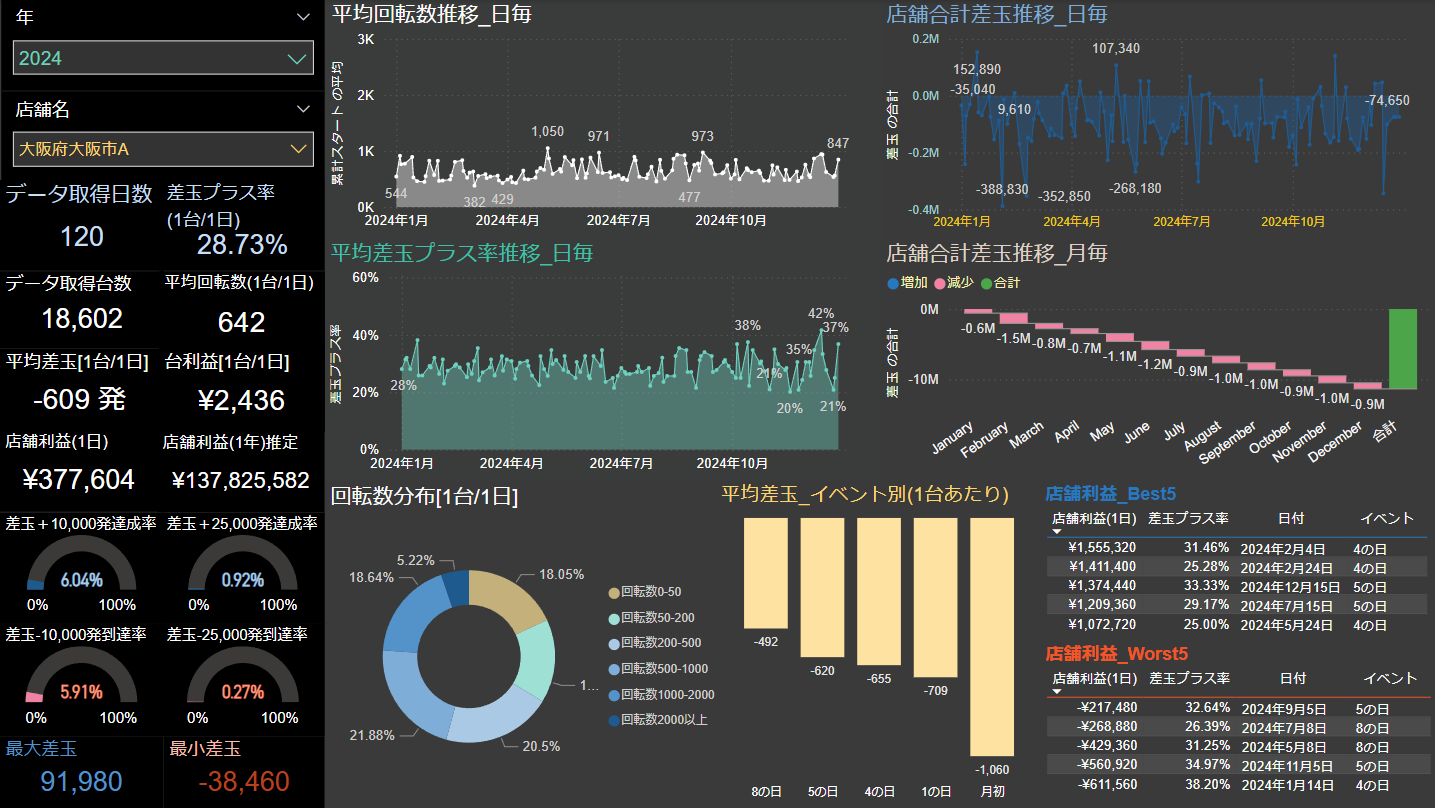The image size is (1435, 808).
Task: Click the sort arrow in the Worst5 table
Action: coord(1058,692)
